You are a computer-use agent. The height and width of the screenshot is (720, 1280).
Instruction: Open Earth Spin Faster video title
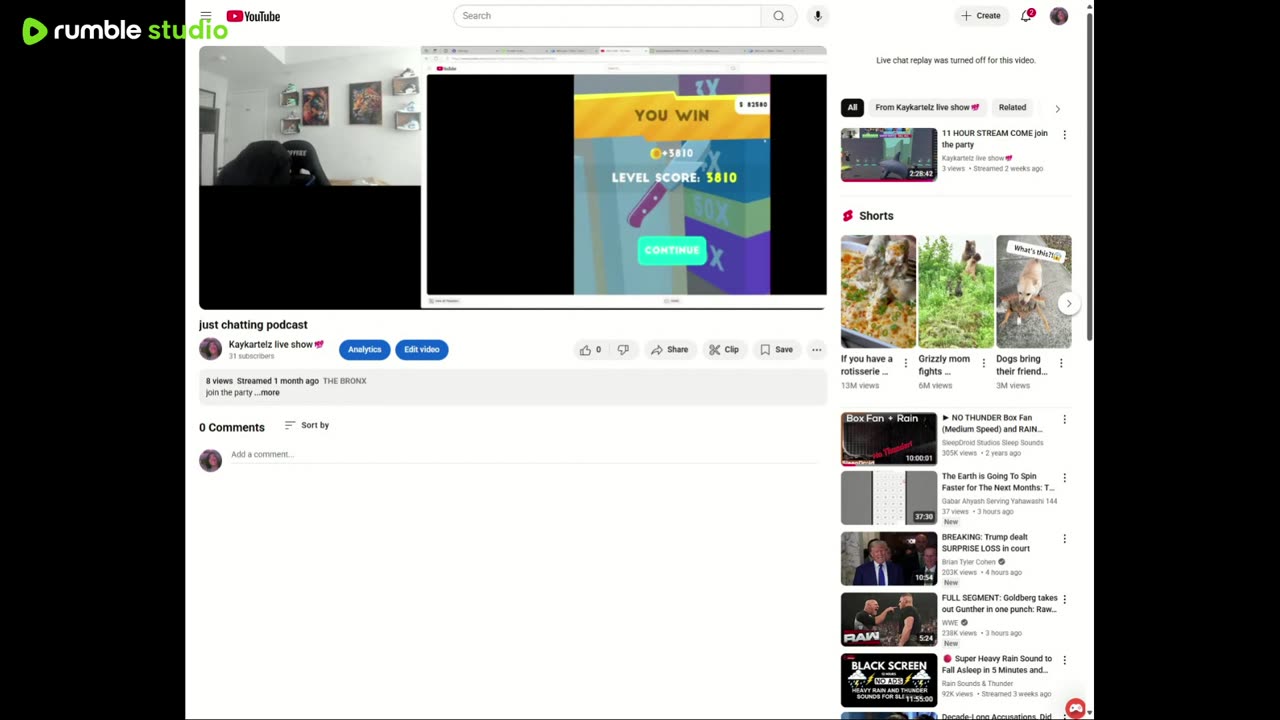click(998, 482)
